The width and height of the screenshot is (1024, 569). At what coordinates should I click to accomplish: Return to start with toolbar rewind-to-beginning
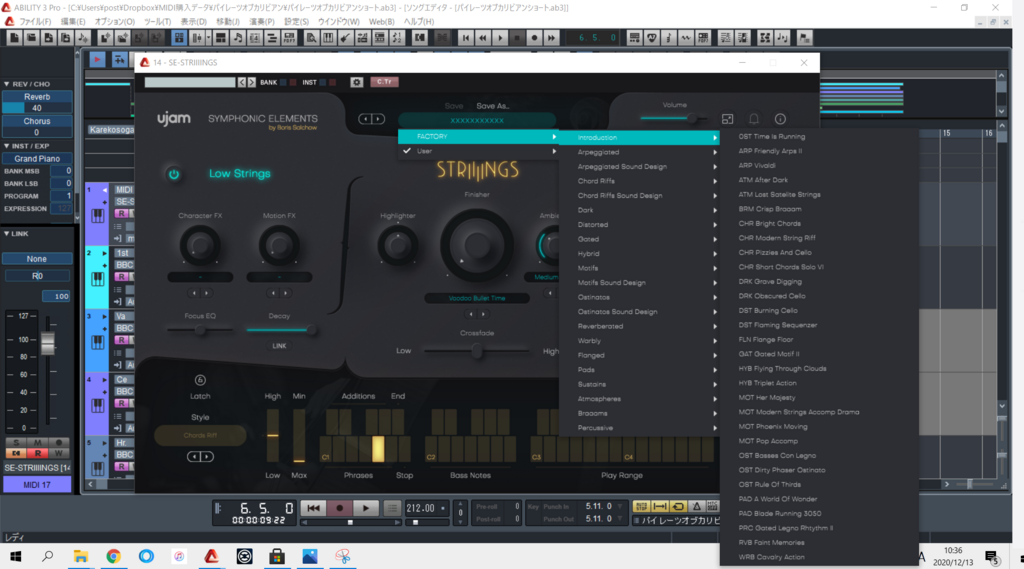click(x=466, y=38)
